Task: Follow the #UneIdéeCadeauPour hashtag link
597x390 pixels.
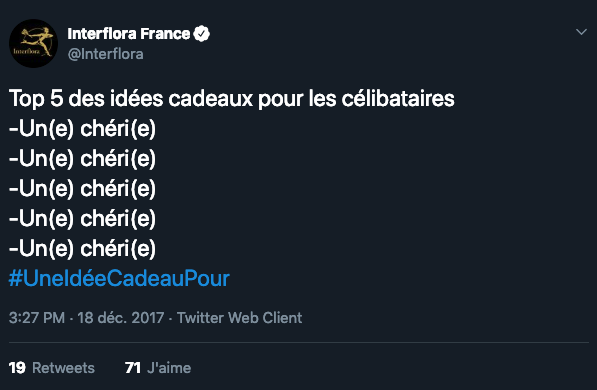Action: 119,278
